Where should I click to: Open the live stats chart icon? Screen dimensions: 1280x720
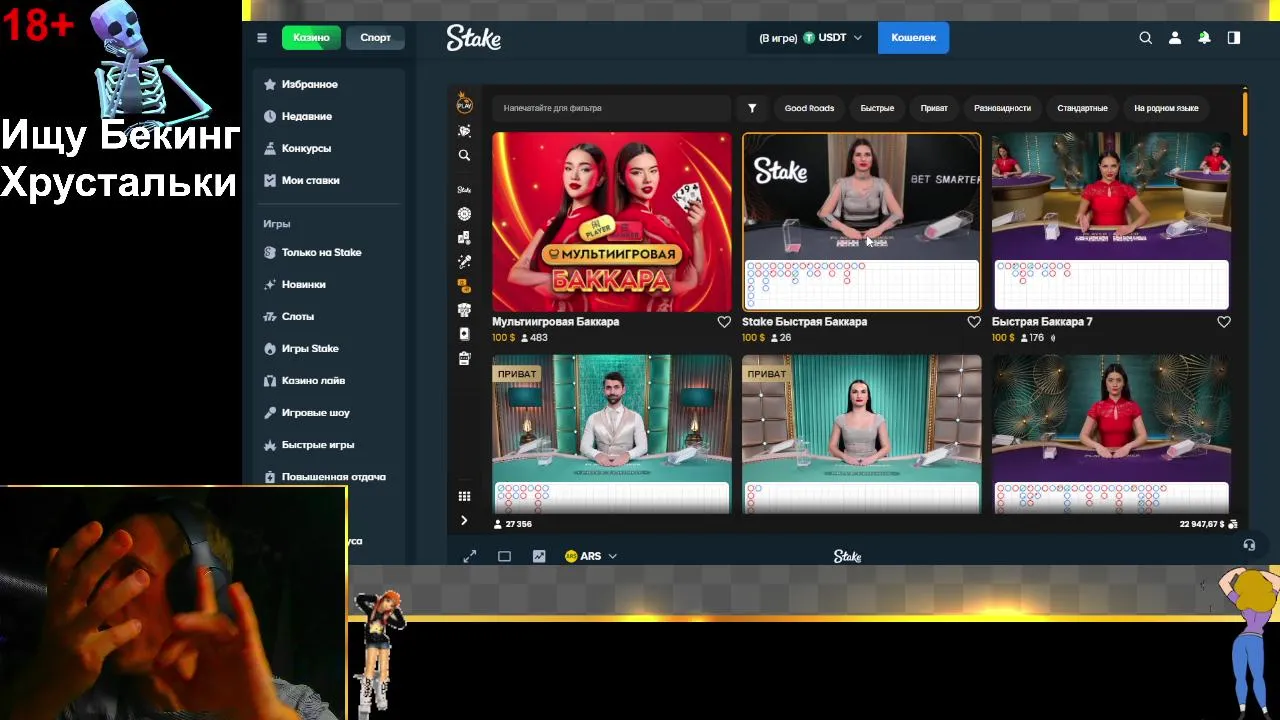click(x=539, y=556)
